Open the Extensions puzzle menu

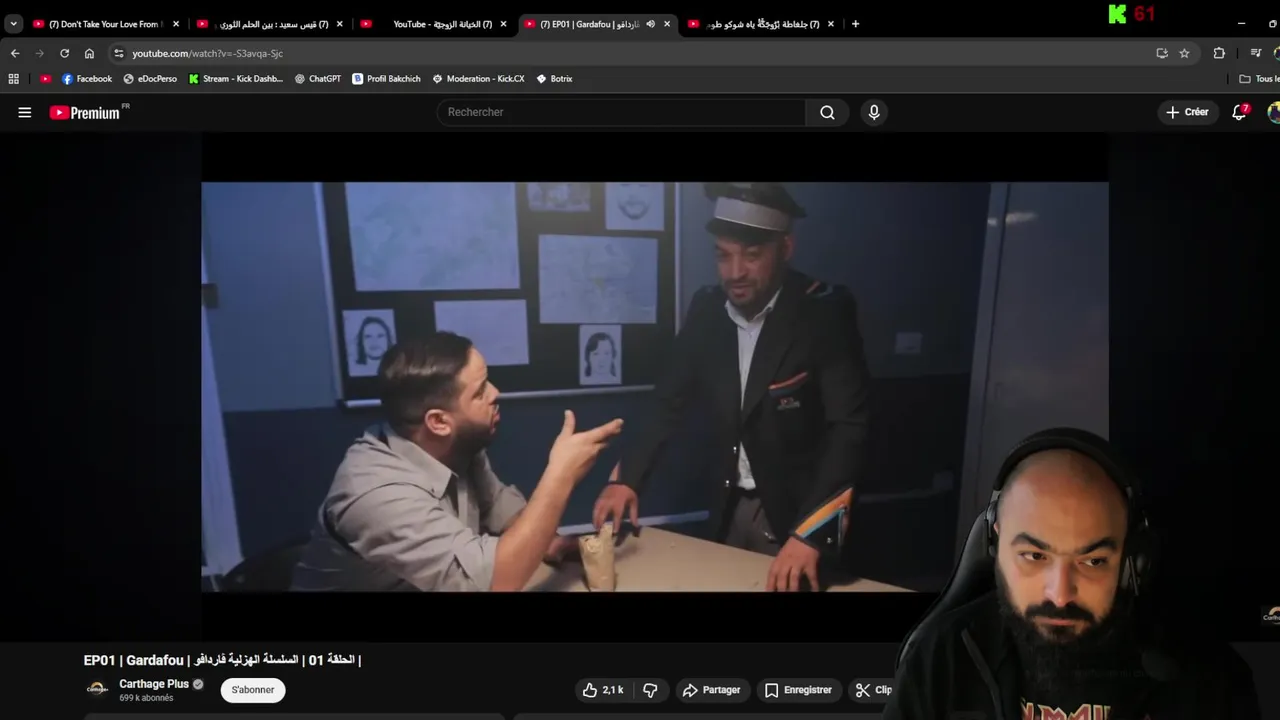click(1219, 53)
